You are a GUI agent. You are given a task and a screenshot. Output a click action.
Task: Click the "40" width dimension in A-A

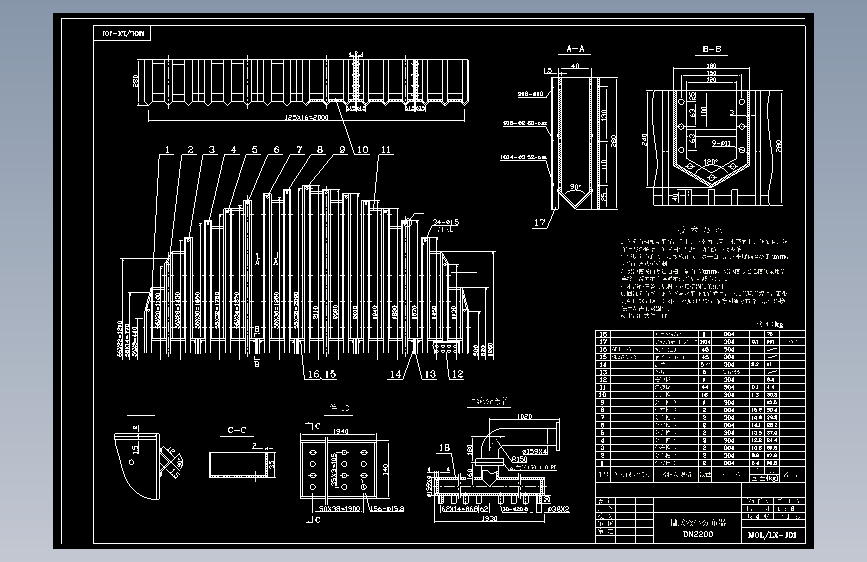[x=575, y=66]
